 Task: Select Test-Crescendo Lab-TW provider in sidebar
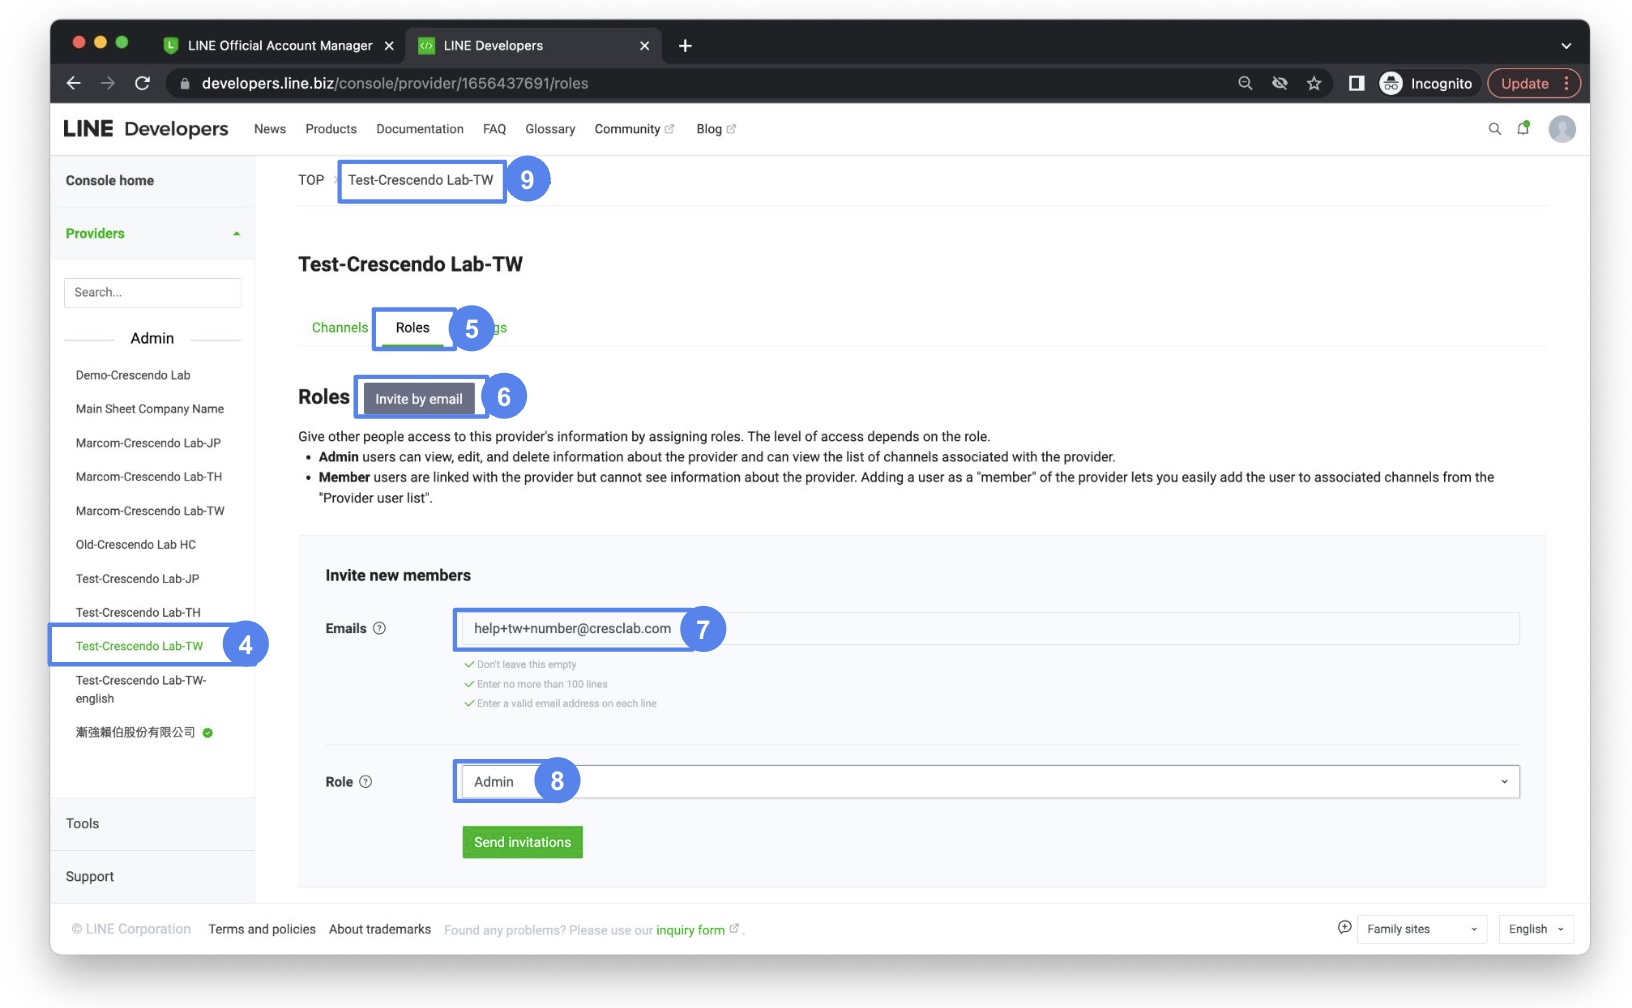(x=139, y=646)
